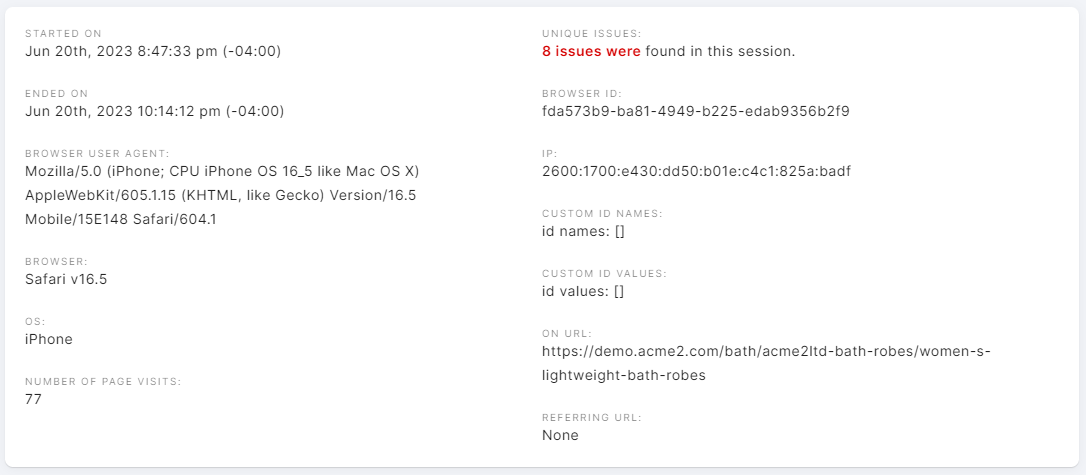
Task: Click the browser user agent string
Action: click(222, 195)
